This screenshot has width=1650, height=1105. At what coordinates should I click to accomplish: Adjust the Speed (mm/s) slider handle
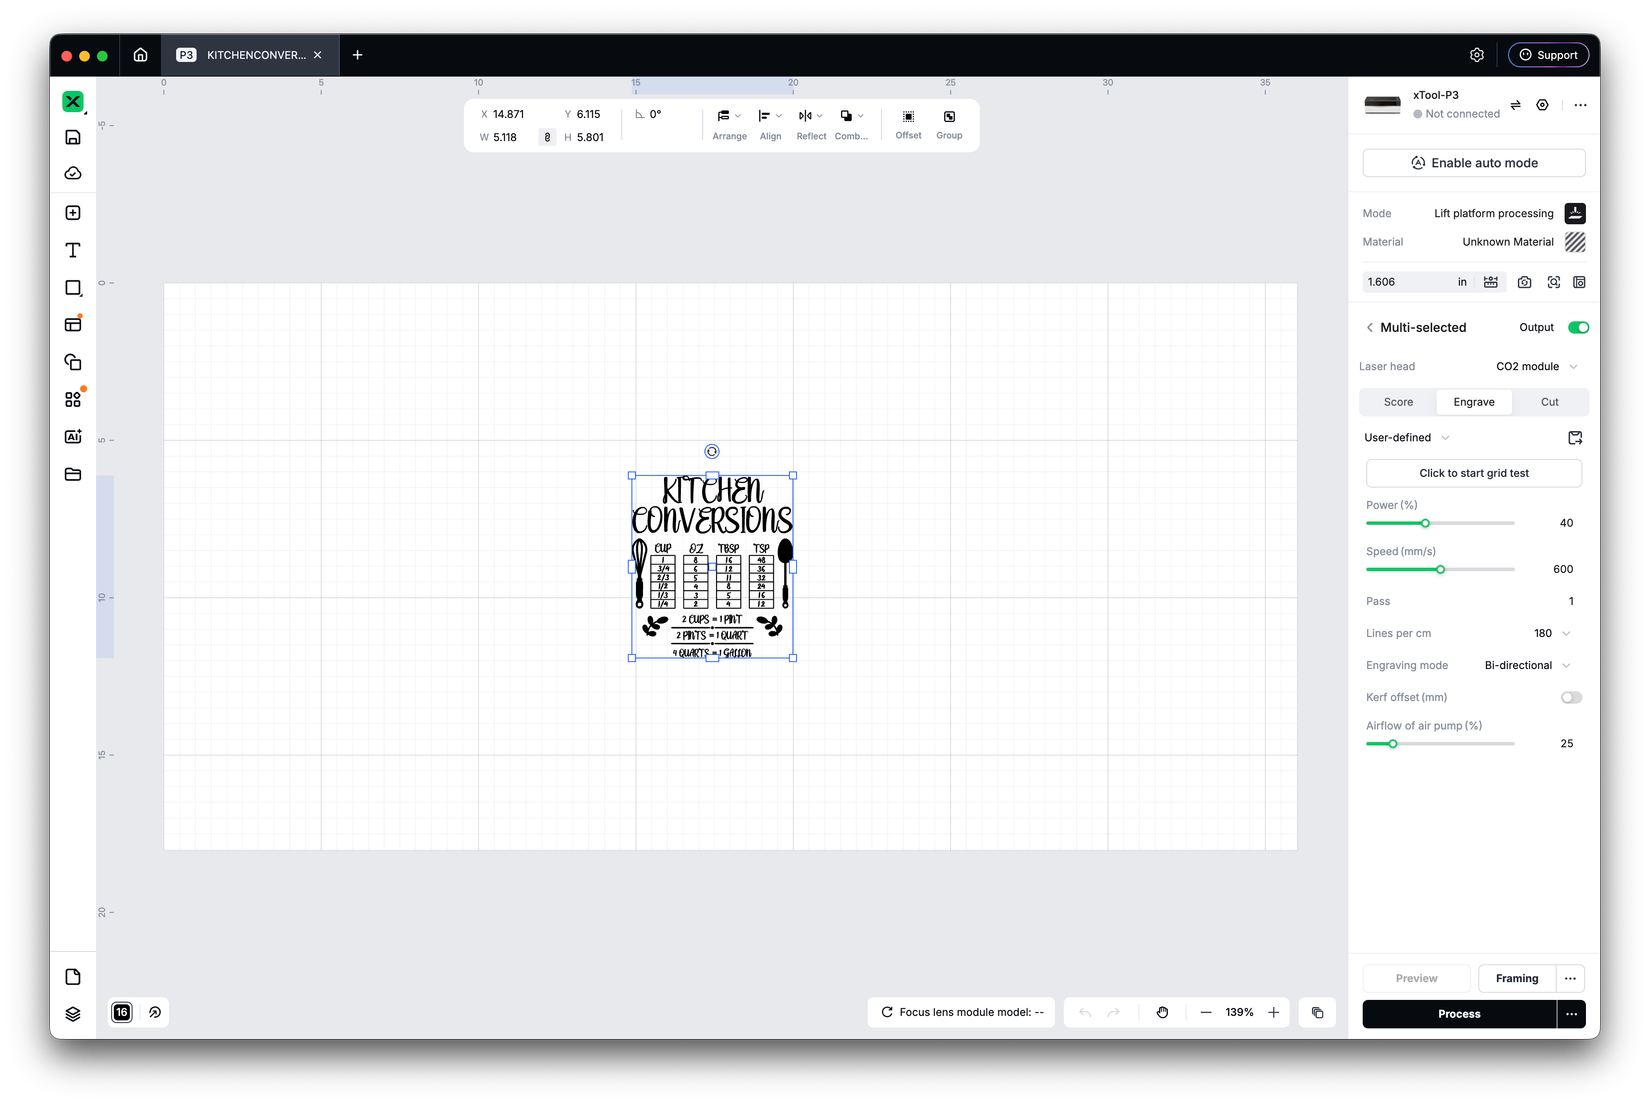pyautogui.click(x=1440, y=569)
